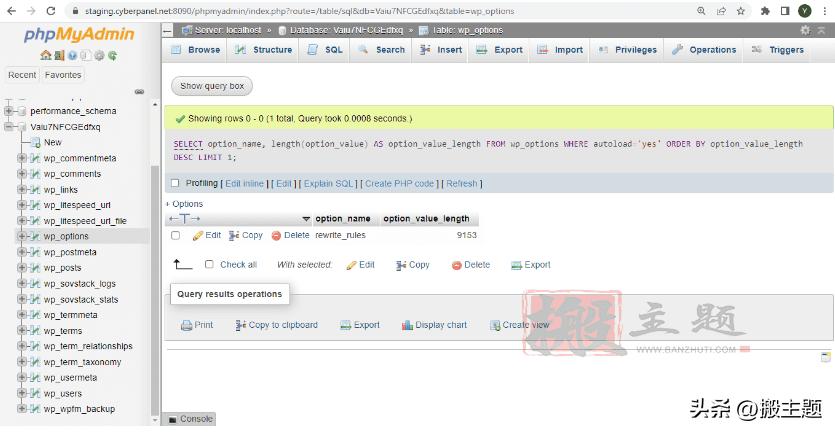835x432 pixels.
Task: Expand wp_comments table node
Action: click(22, 174)
